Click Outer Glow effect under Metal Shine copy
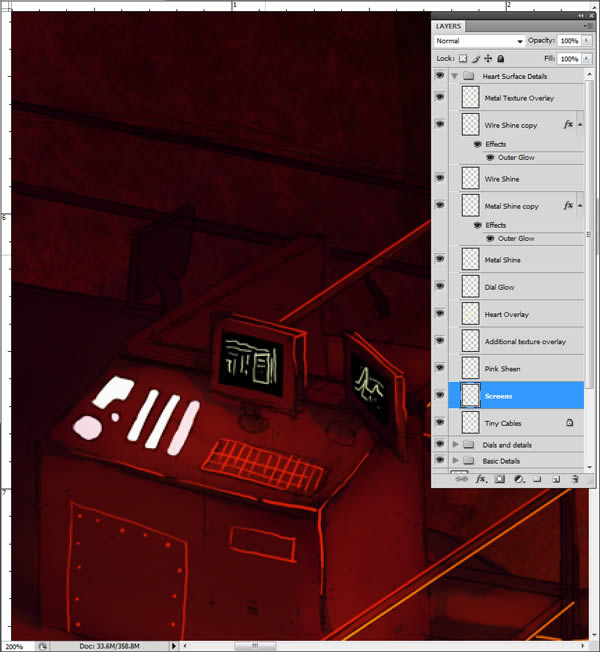 [x=516, y=238]
